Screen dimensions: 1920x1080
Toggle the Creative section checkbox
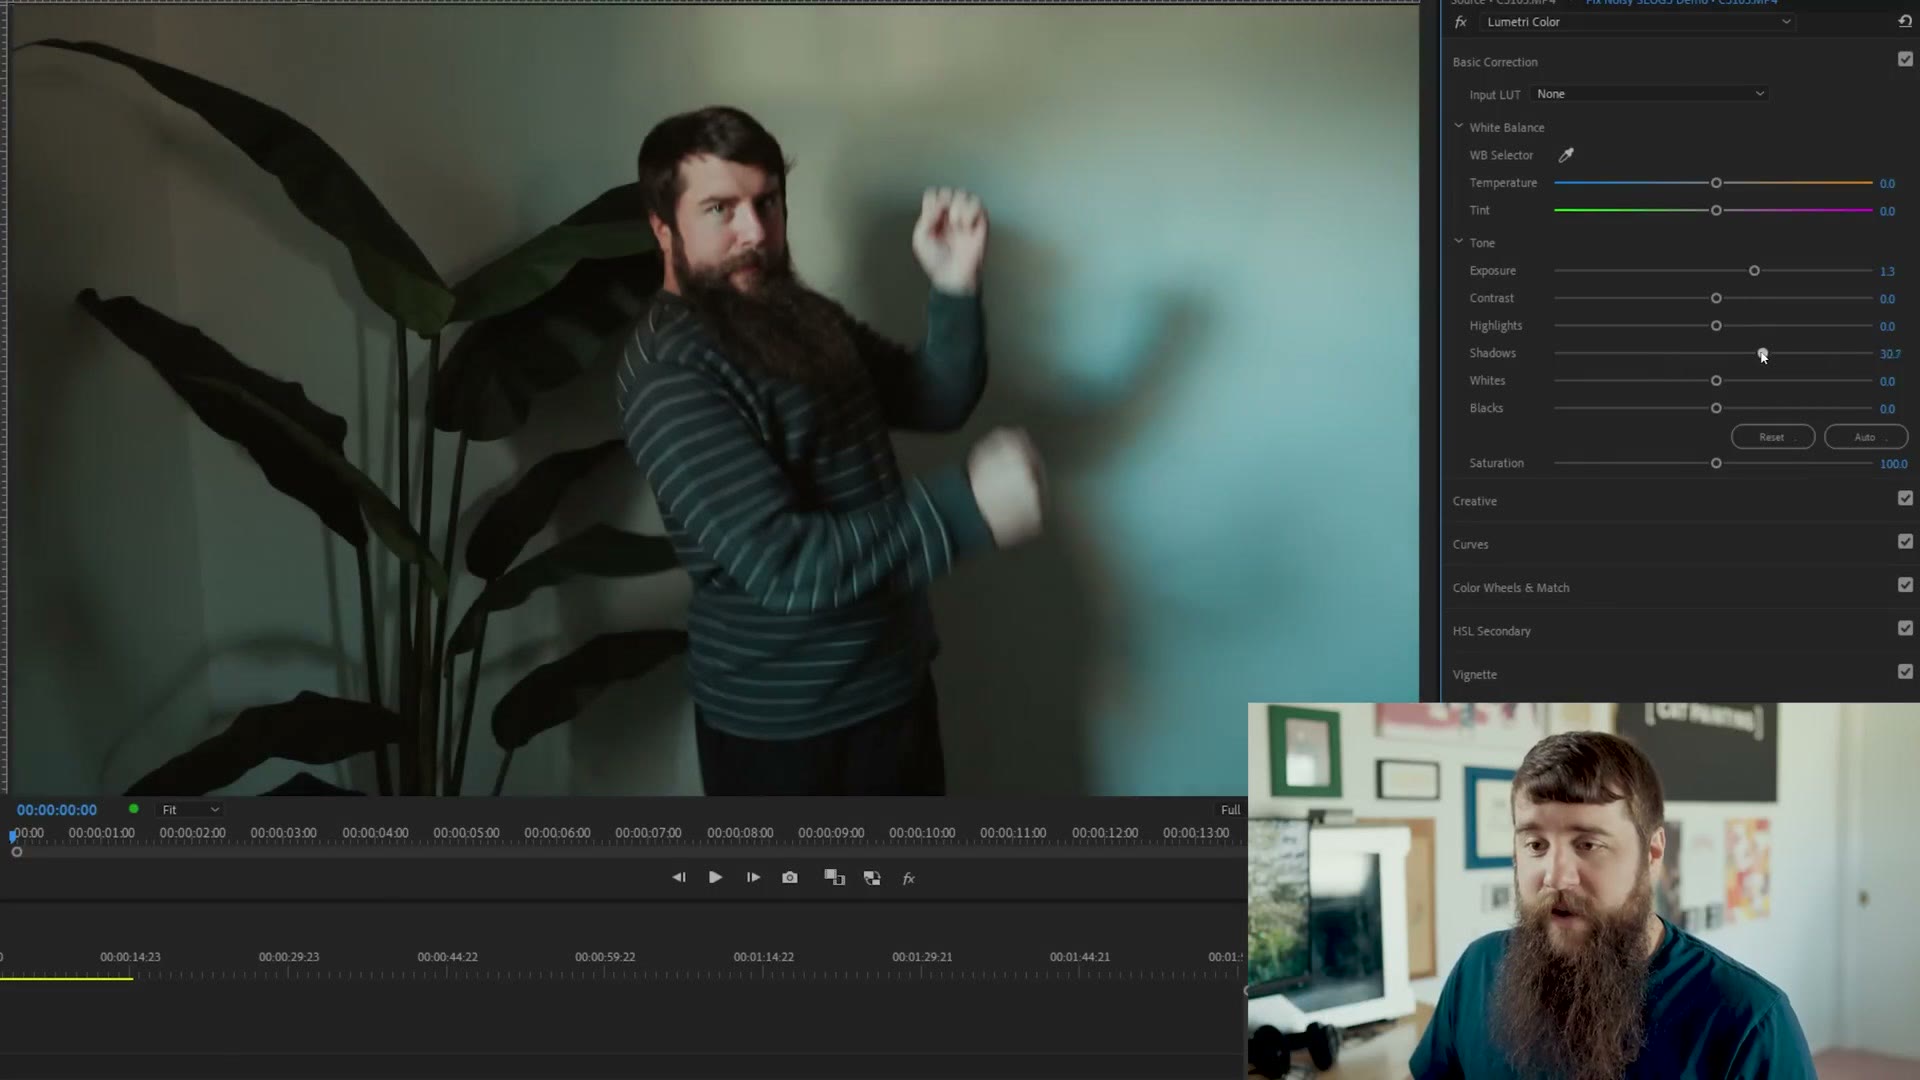pyautogui.click(x=1905, y=498)
